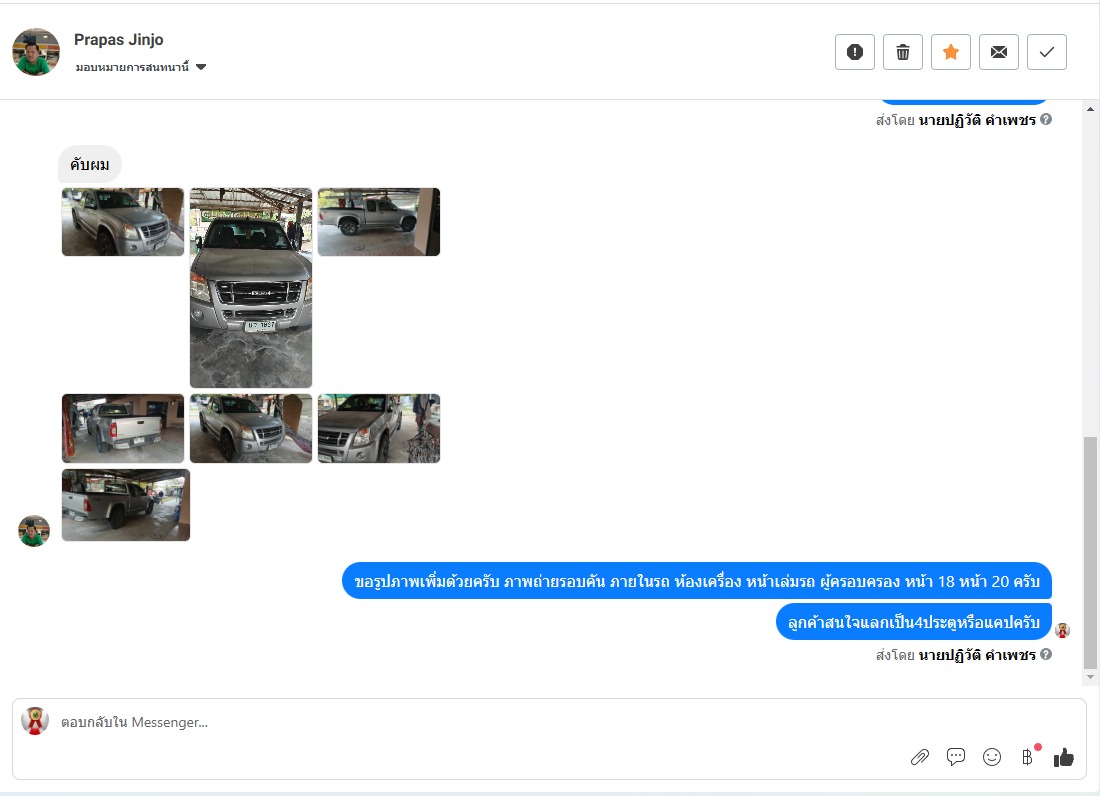Mark conversation unread with envelope icon
Viewport: 1100px width, 796px height.
coord(999,52)
